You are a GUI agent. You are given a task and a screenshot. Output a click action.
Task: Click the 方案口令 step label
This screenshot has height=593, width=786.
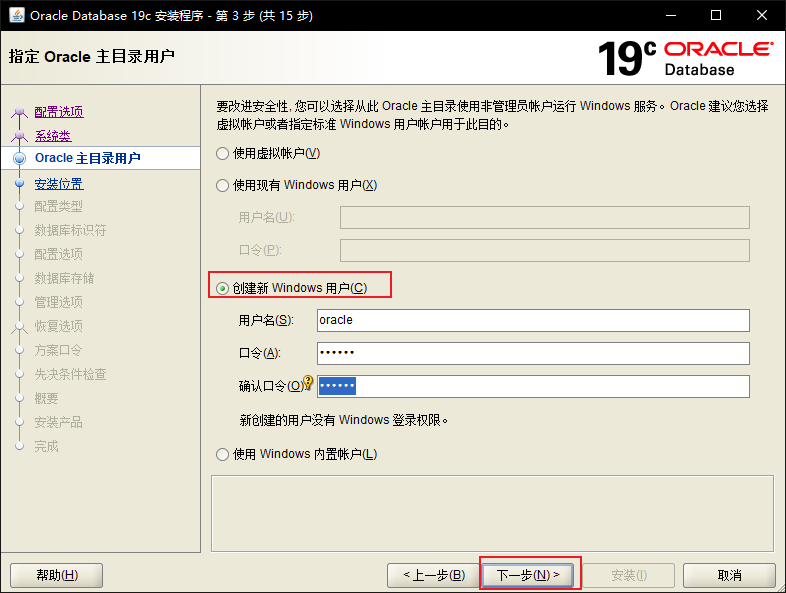[x=58, y=350]
